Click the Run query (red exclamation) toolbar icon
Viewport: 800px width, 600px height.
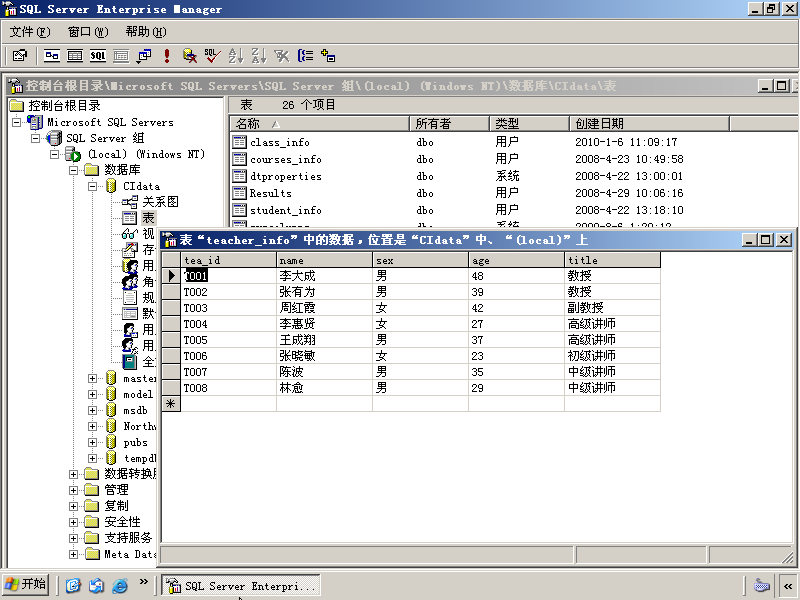tap(167, 56)
